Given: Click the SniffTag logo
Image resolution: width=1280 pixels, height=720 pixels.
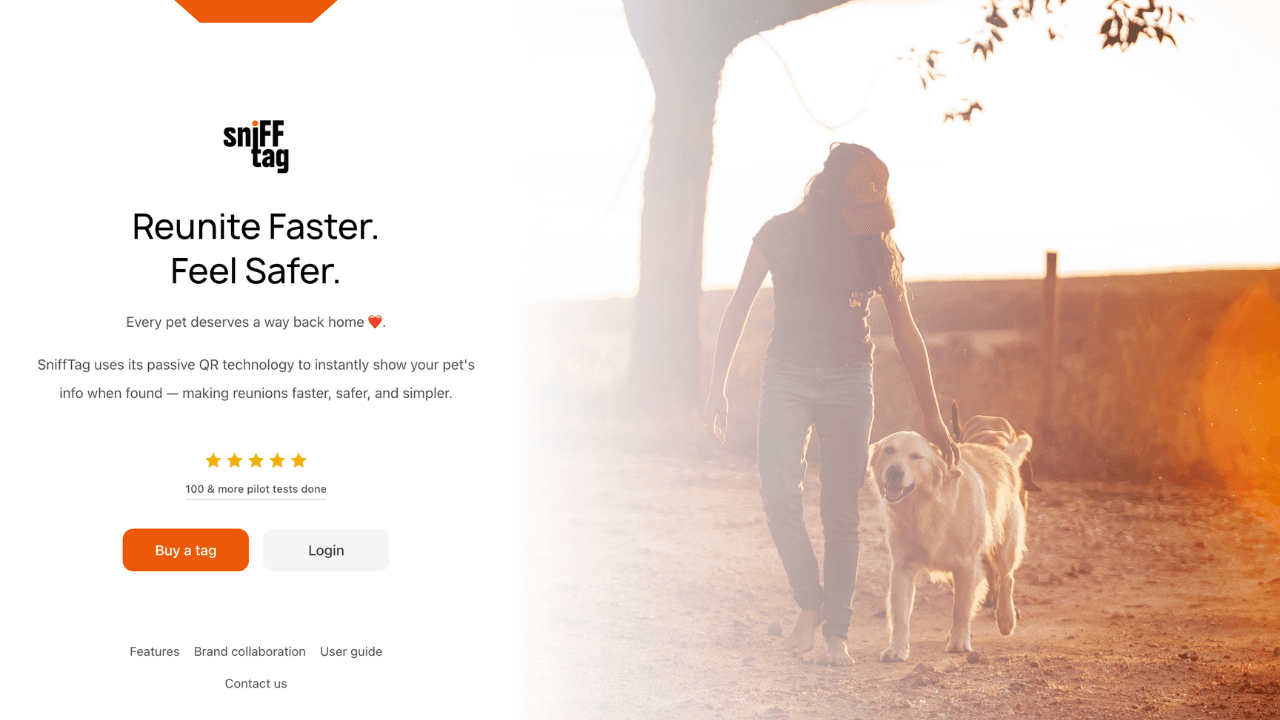Looking at the screenshot, I should pyautogui.click(x=256, y=147).
